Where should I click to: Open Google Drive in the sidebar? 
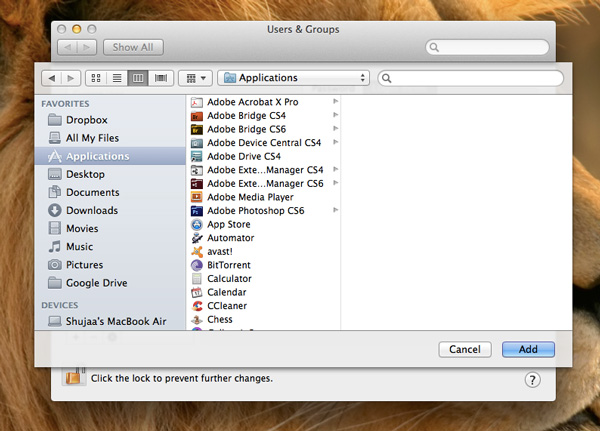(x=110, y=283)
